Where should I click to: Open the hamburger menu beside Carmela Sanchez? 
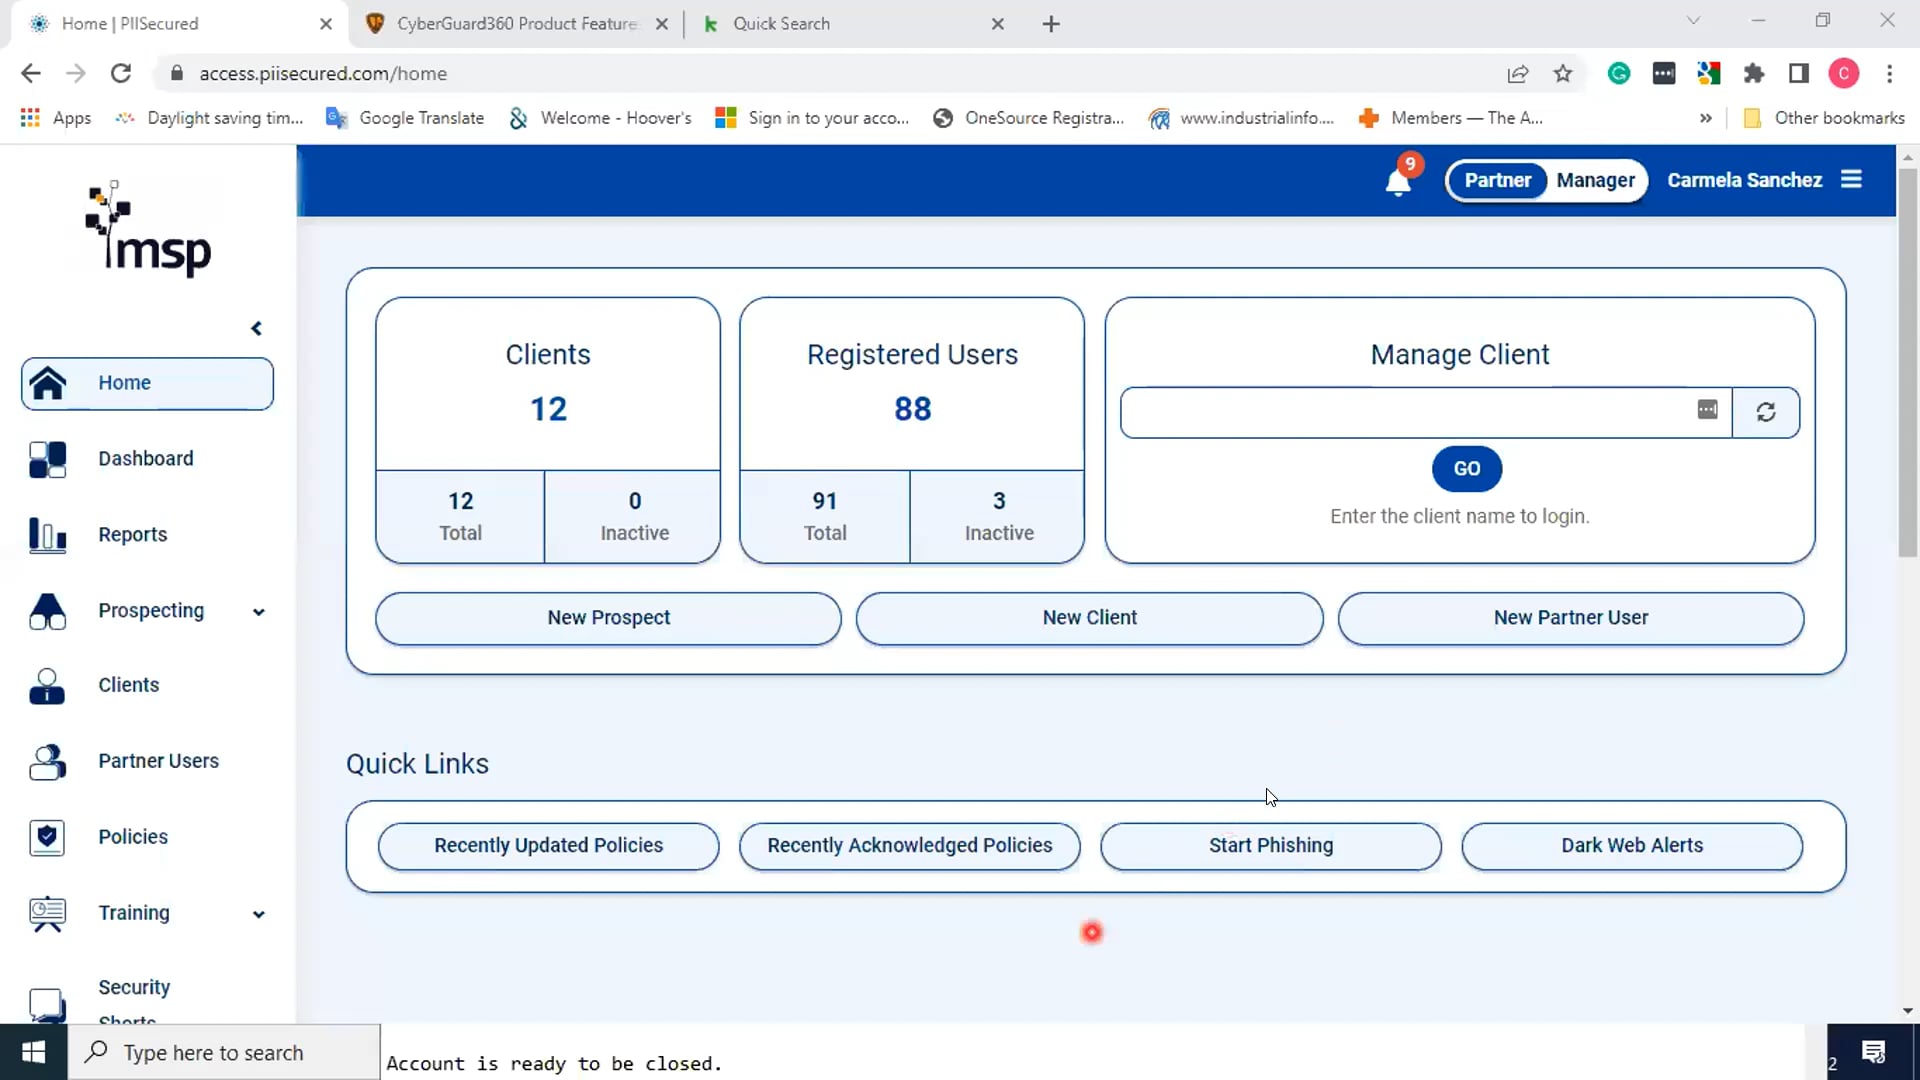point(1851,179)
